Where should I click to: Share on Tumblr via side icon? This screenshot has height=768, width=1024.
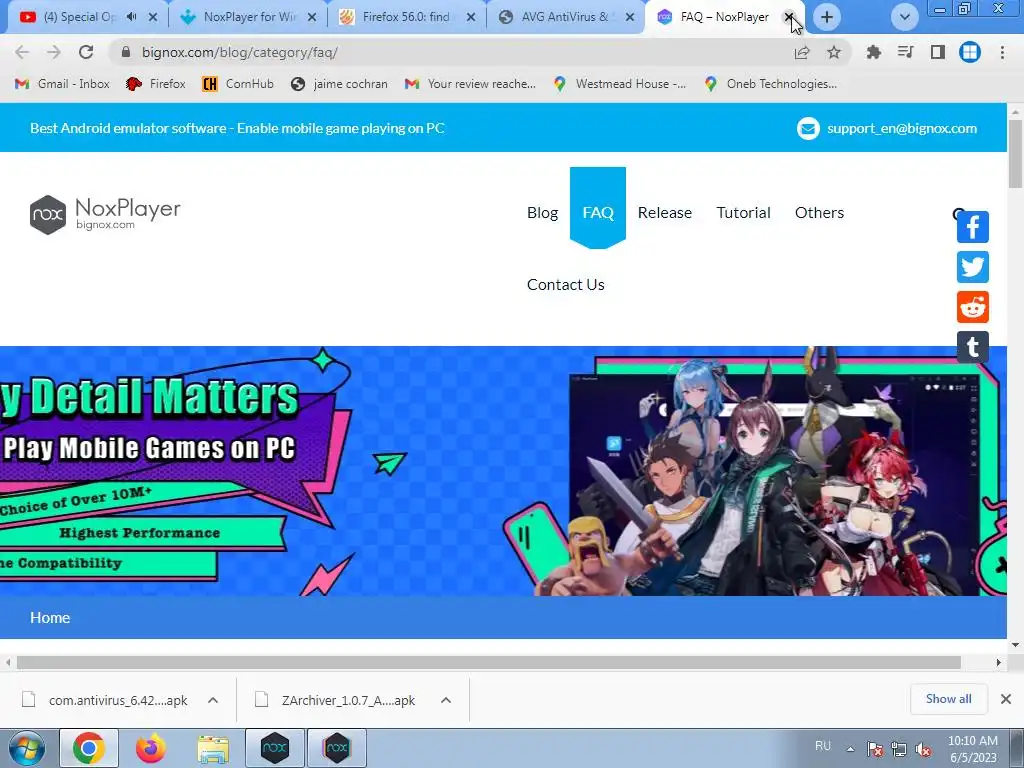tap(972, 347)
